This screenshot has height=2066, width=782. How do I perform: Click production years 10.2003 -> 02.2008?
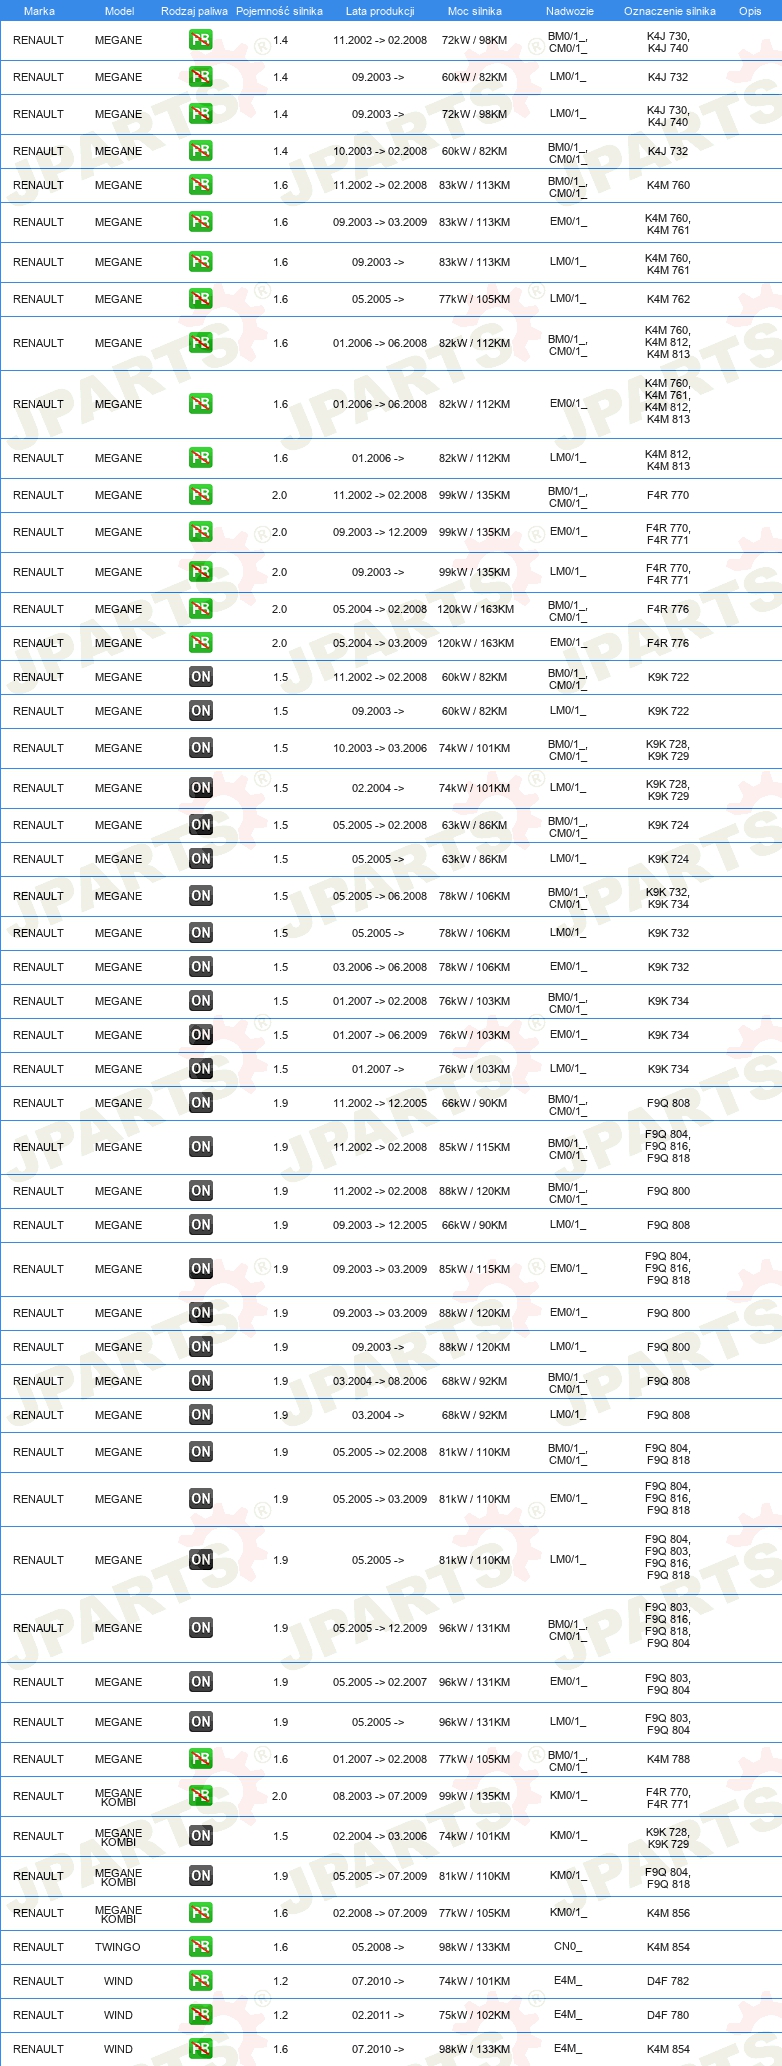[380, 151]
